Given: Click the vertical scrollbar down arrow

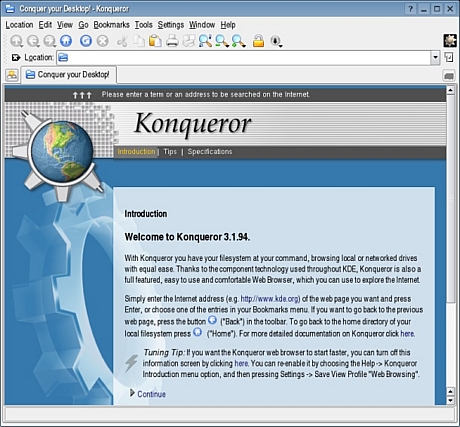Looking at the screenshot, I should tap(450, 400).
